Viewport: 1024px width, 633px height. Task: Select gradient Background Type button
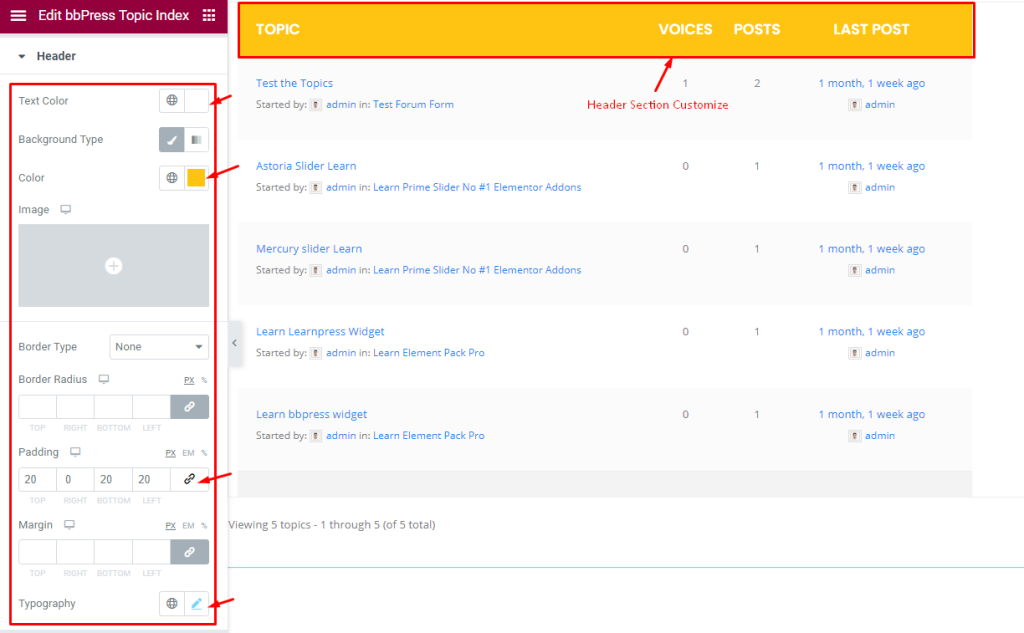tap(197, 139)
